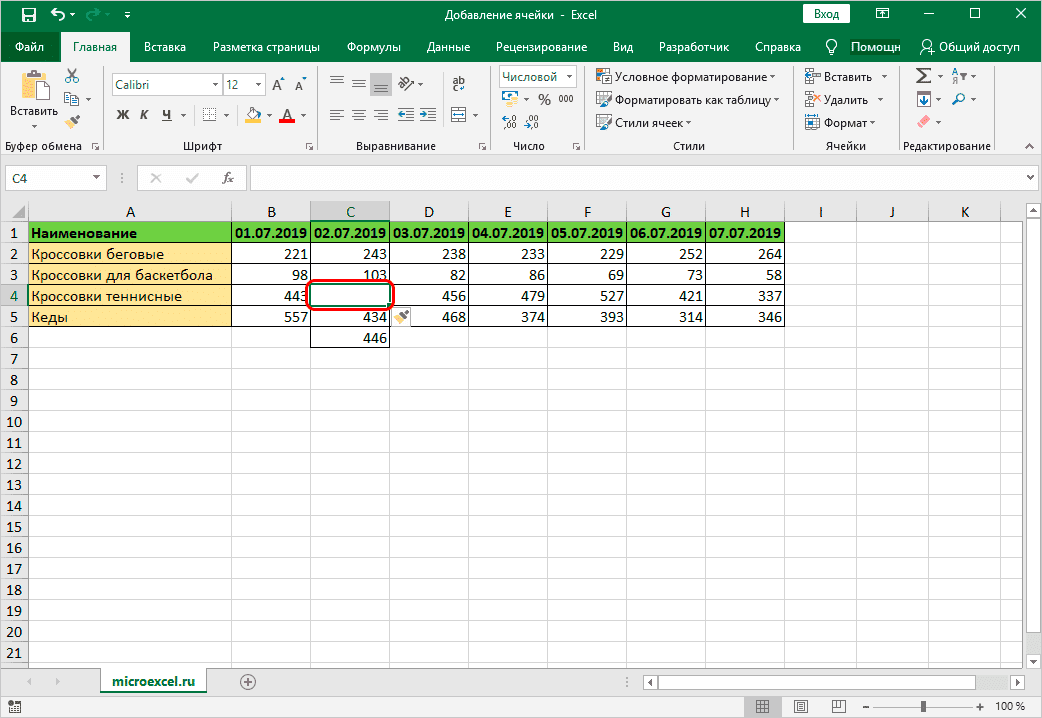Click the red font color swatch
The width and height of the screenshot is (1042, 718).
click(288, 115)
